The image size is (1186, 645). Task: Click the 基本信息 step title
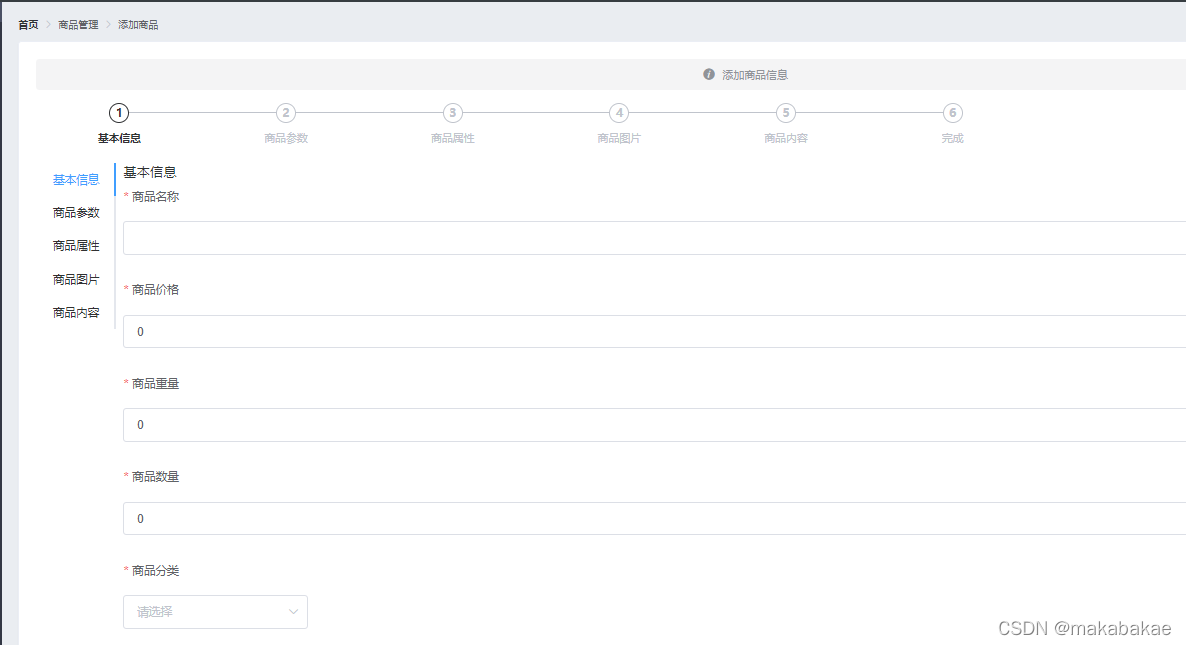(x=120, y=138)
